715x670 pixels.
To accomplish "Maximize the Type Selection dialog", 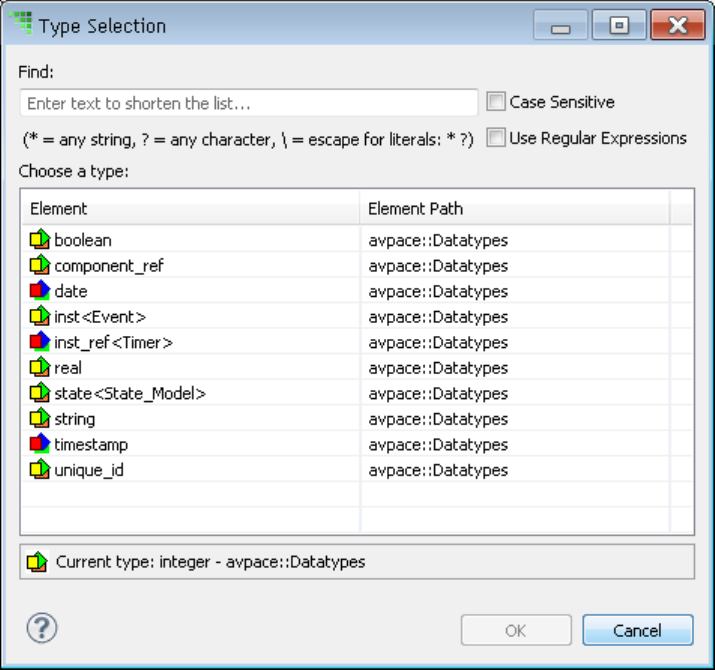I will click(x=619, y=27).
